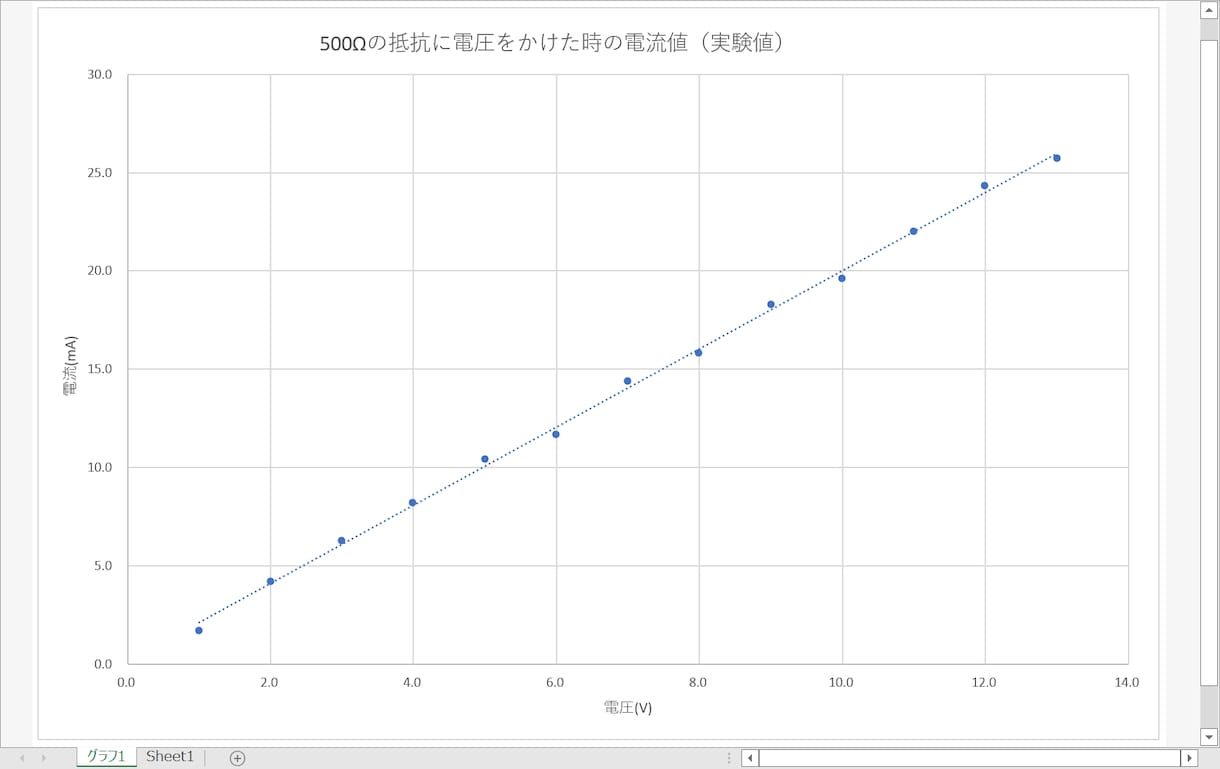Select the data point at 3.0 V
1220x769 pixels.
pyautogui.click(x=341, y=540)
